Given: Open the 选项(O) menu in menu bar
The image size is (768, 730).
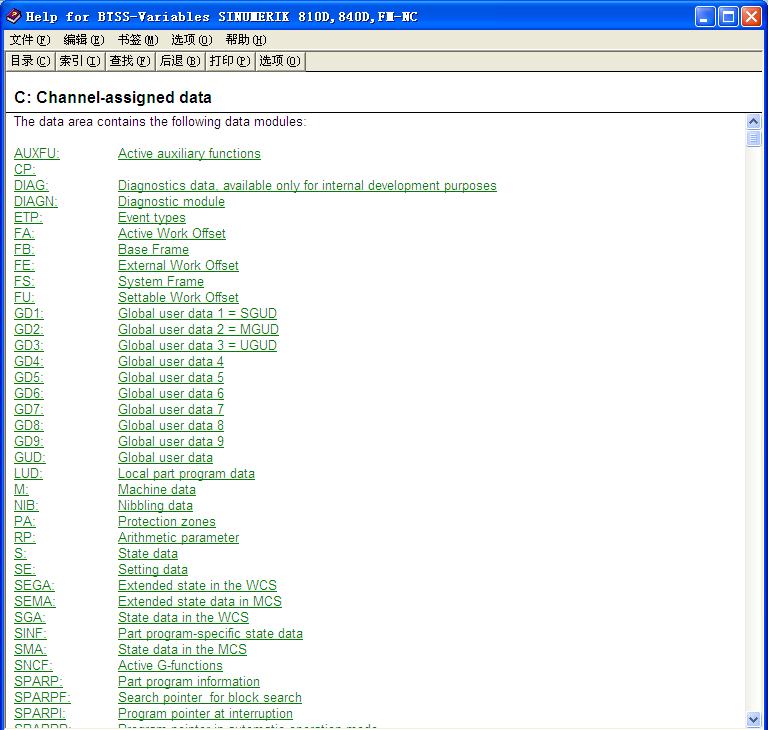Looking at the screenshot, I should 192,40.
